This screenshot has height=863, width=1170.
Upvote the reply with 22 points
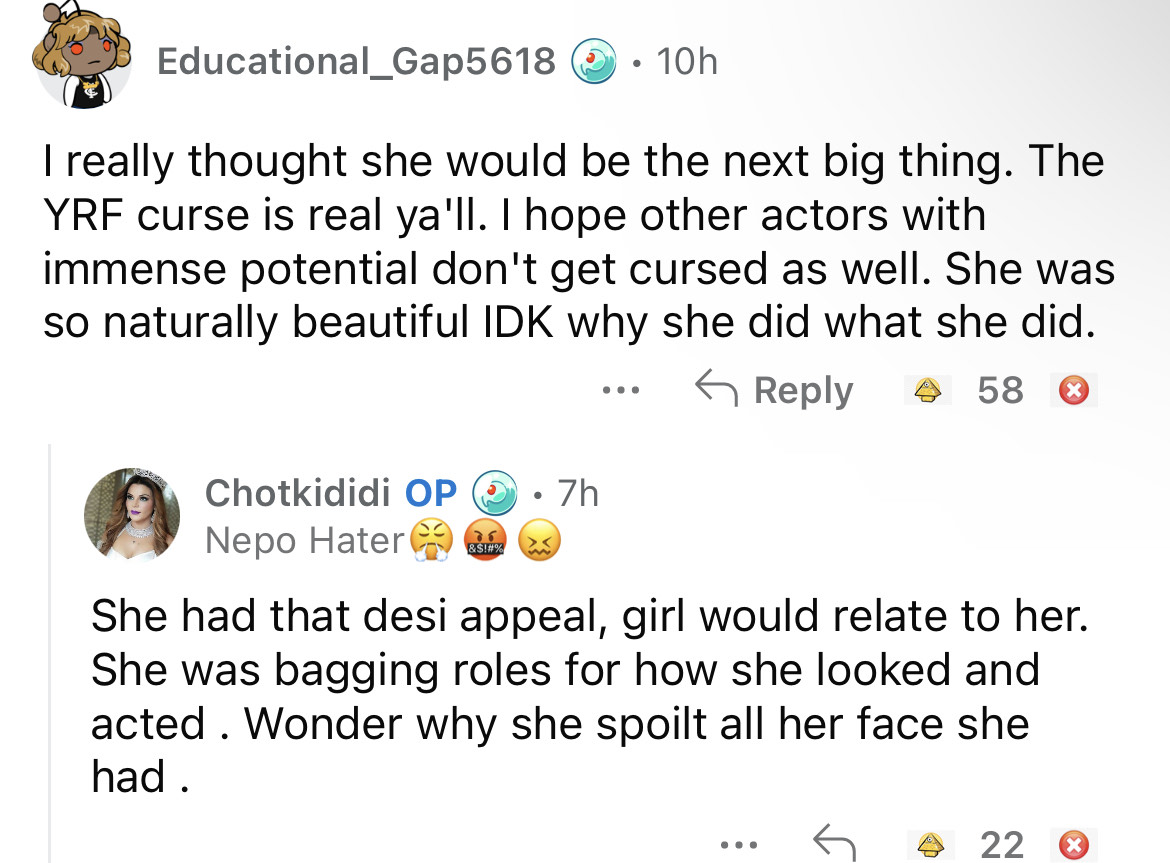[929, 845]
